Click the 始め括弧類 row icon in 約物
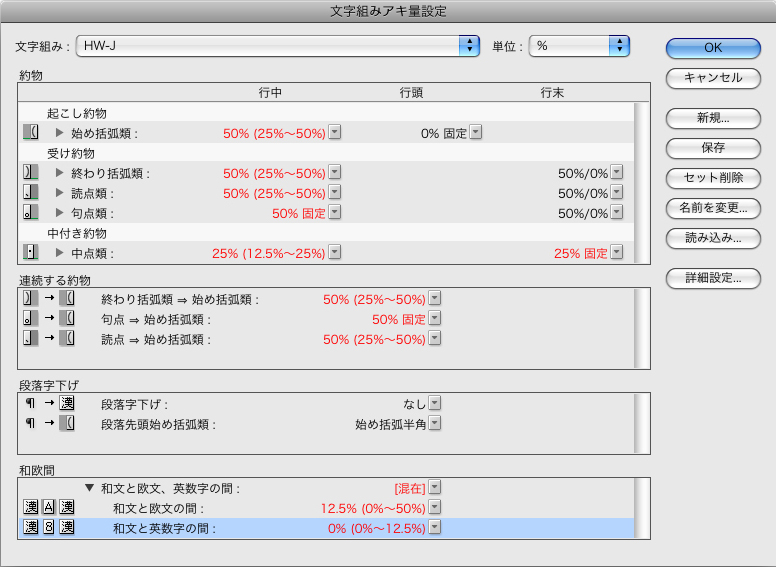Viewport: 776px width, 567px height. 31,132
